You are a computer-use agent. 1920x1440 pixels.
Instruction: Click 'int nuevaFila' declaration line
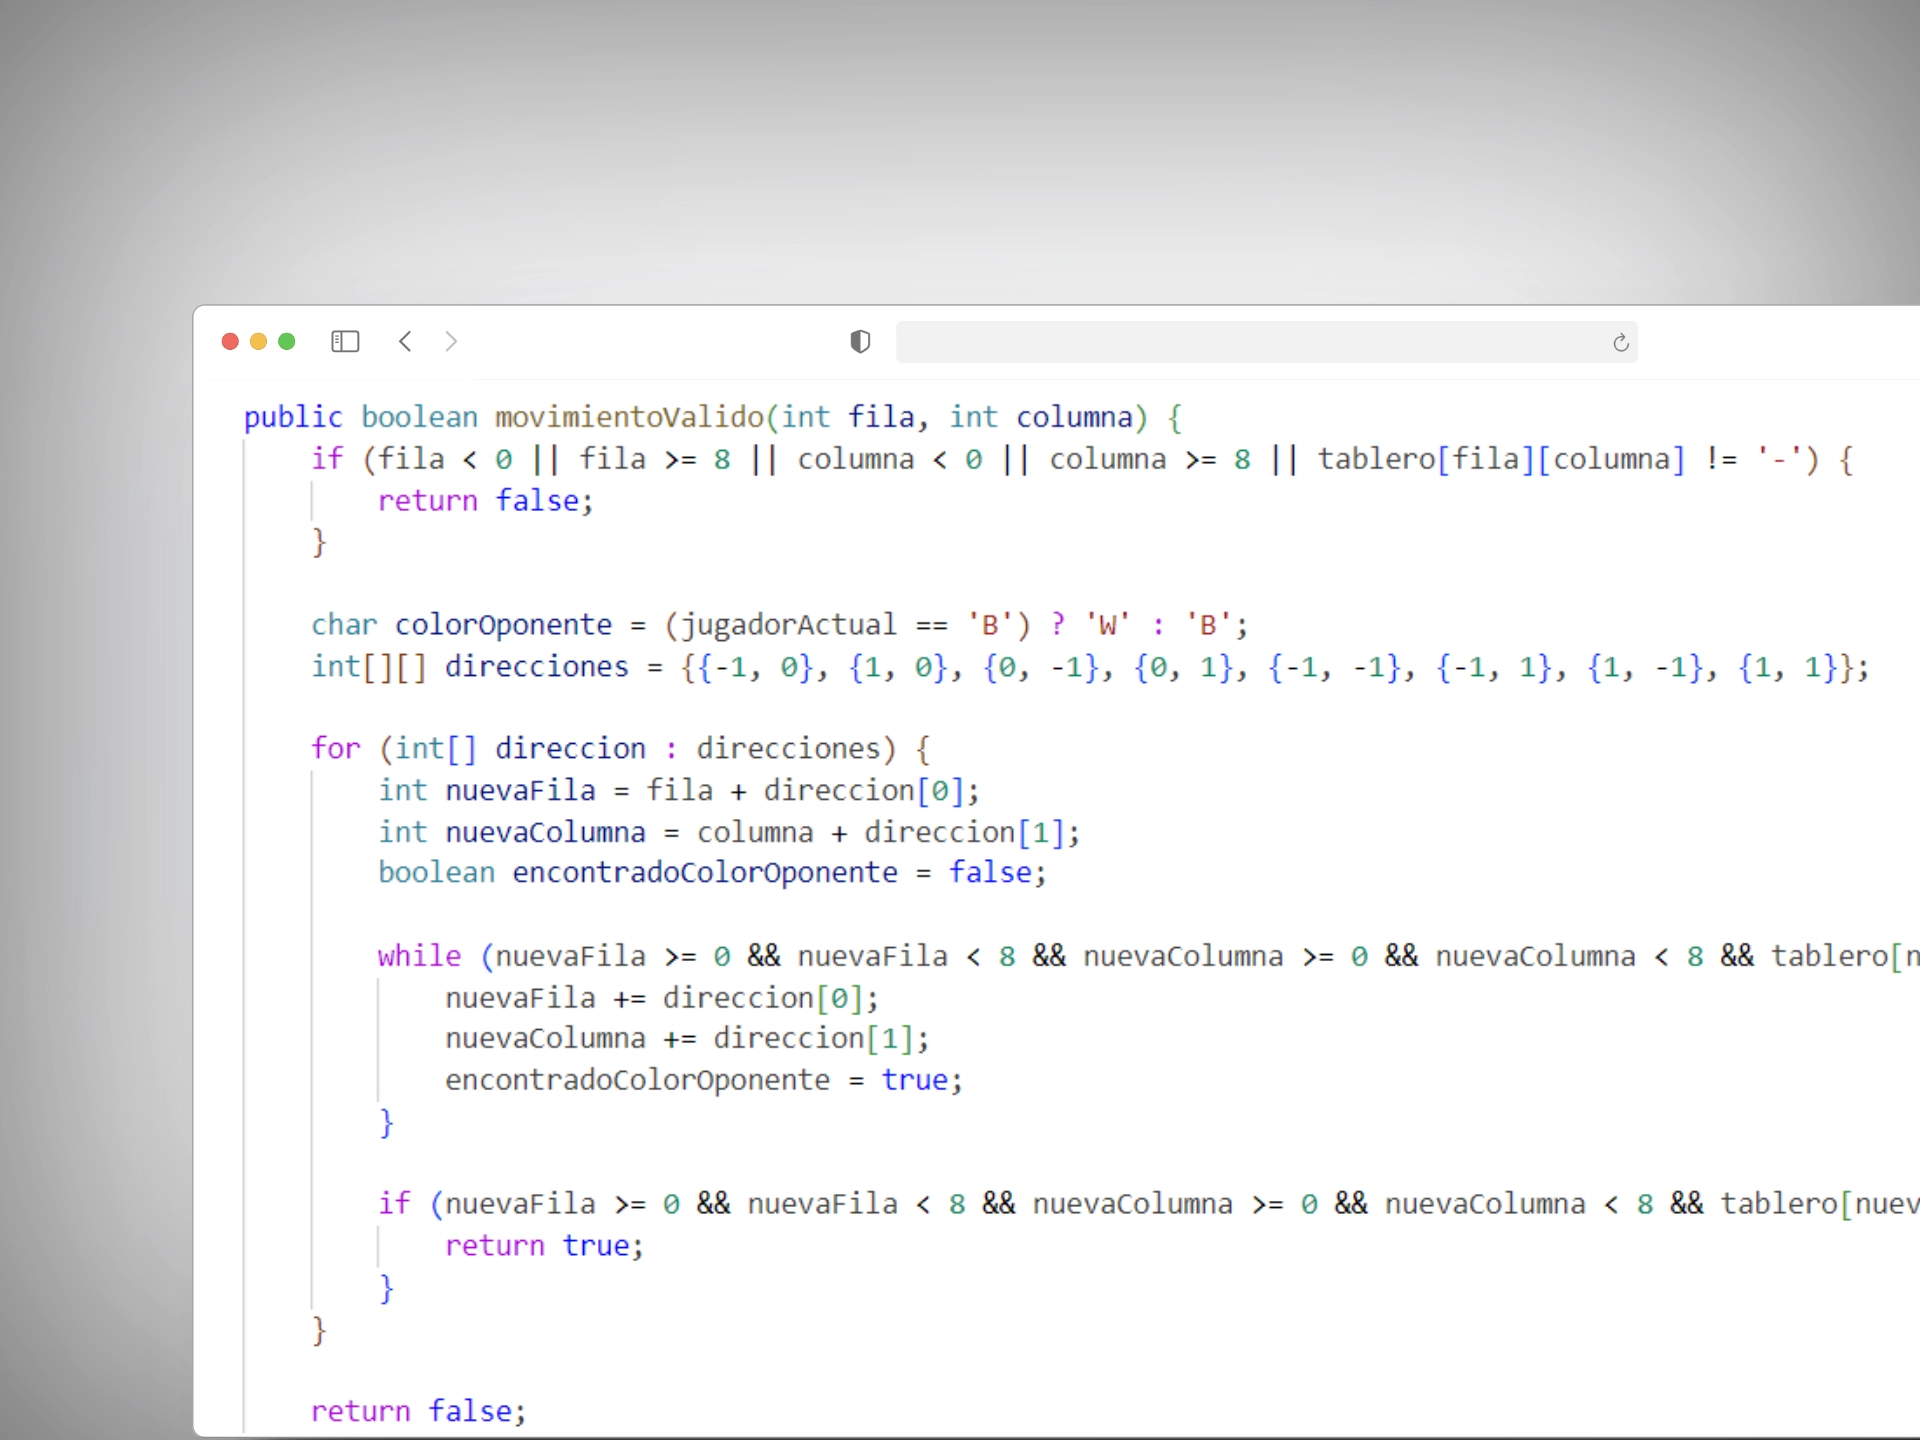(x=679, y=790)
